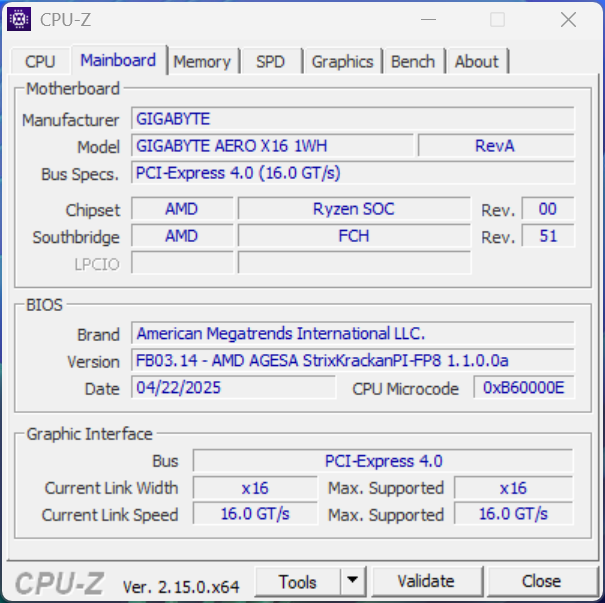Click the Current Link Speed value
605x603 pixels.
coord(254,514)
